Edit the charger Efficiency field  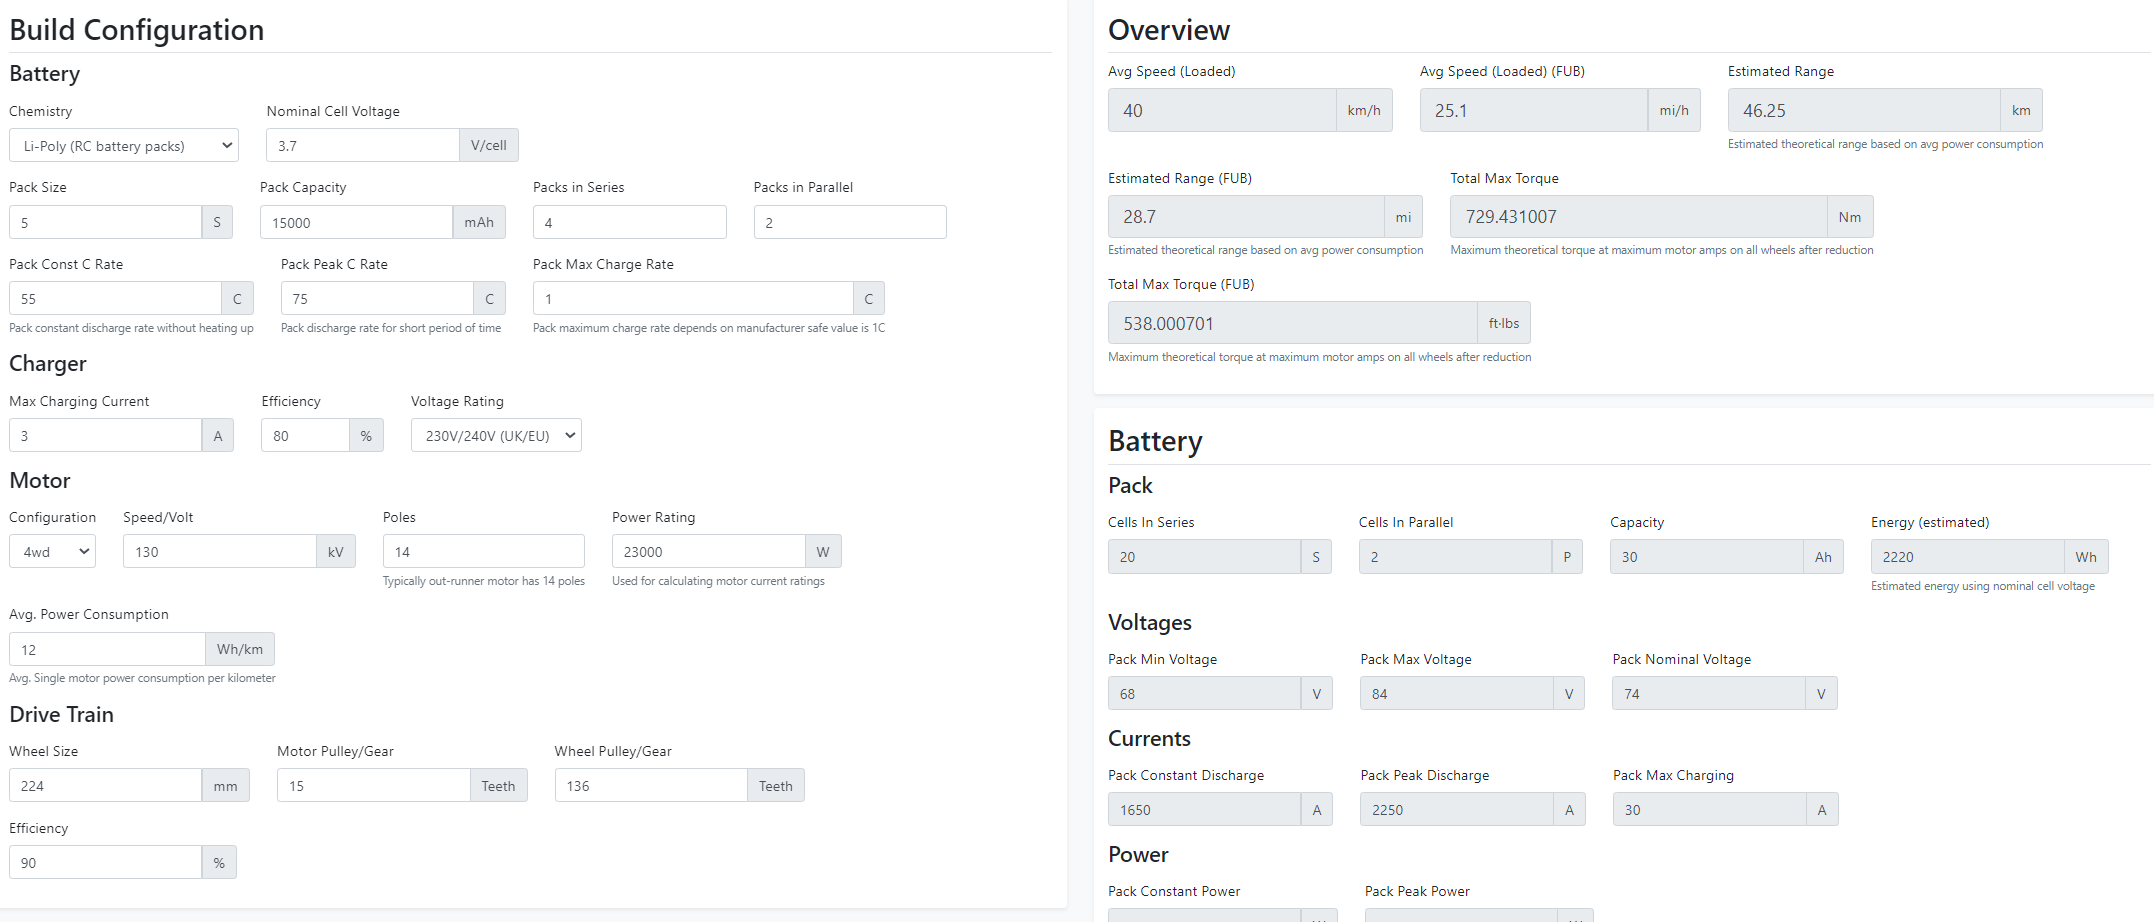[x=305, y=436]
